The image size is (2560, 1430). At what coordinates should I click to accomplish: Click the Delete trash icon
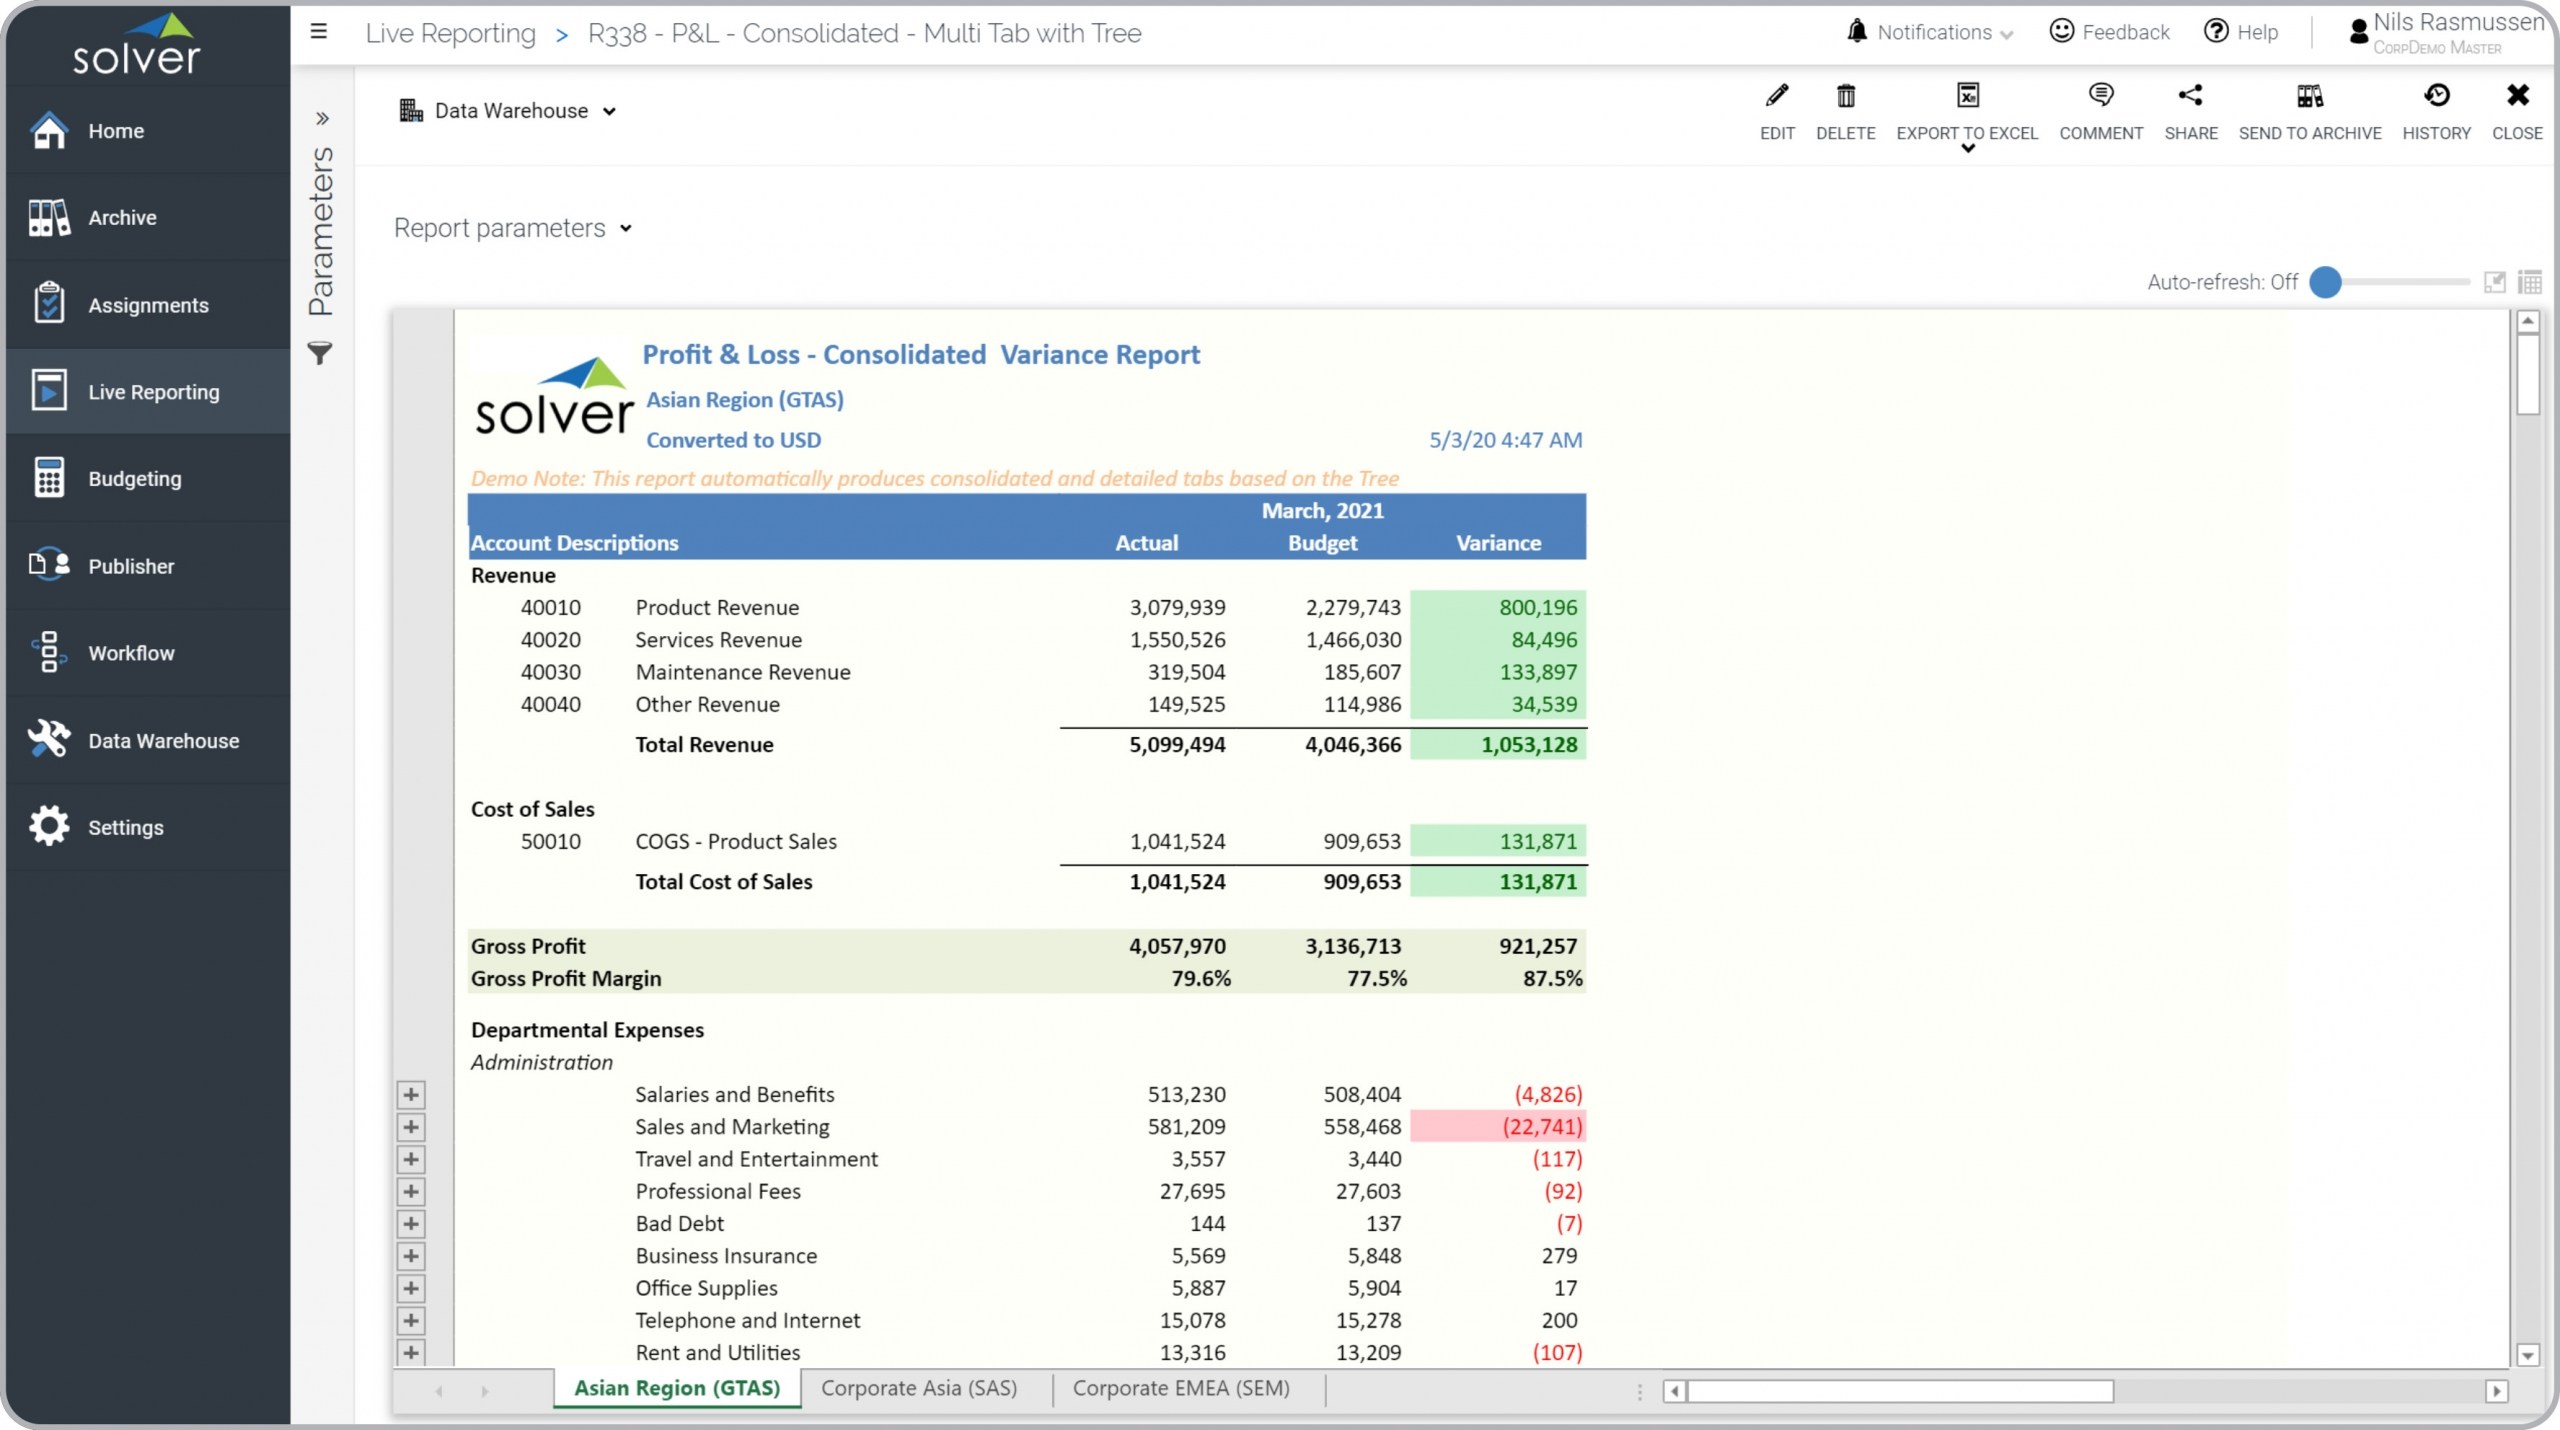pyautogui.click(x=1845, y=97)
